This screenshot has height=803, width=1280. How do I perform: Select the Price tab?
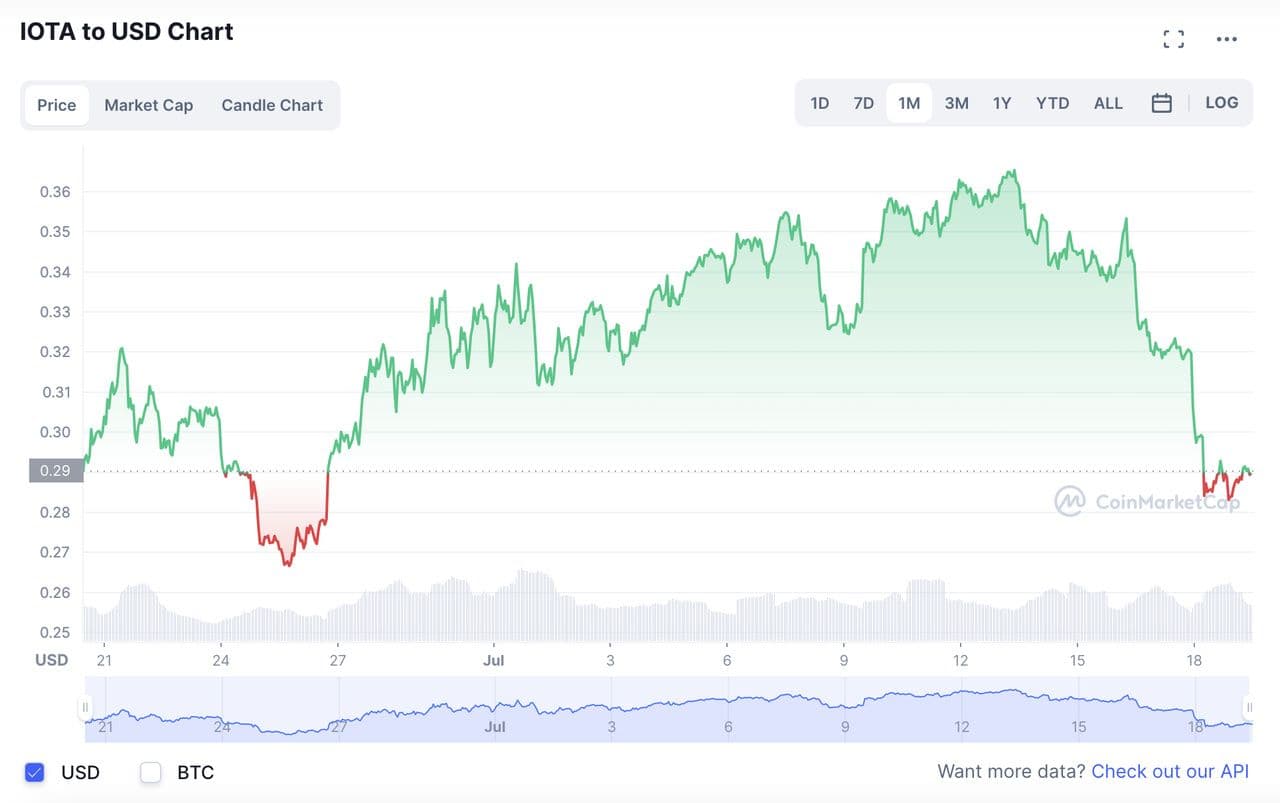click(57, 105)
